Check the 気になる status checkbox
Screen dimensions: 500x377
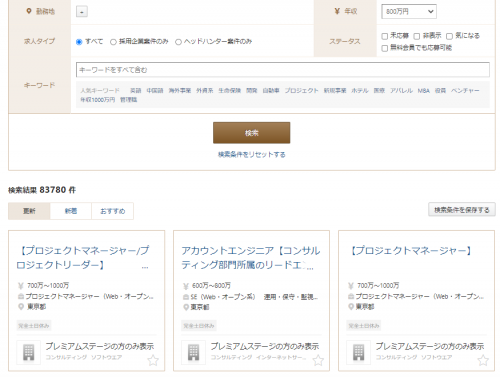tap(449, 36)
